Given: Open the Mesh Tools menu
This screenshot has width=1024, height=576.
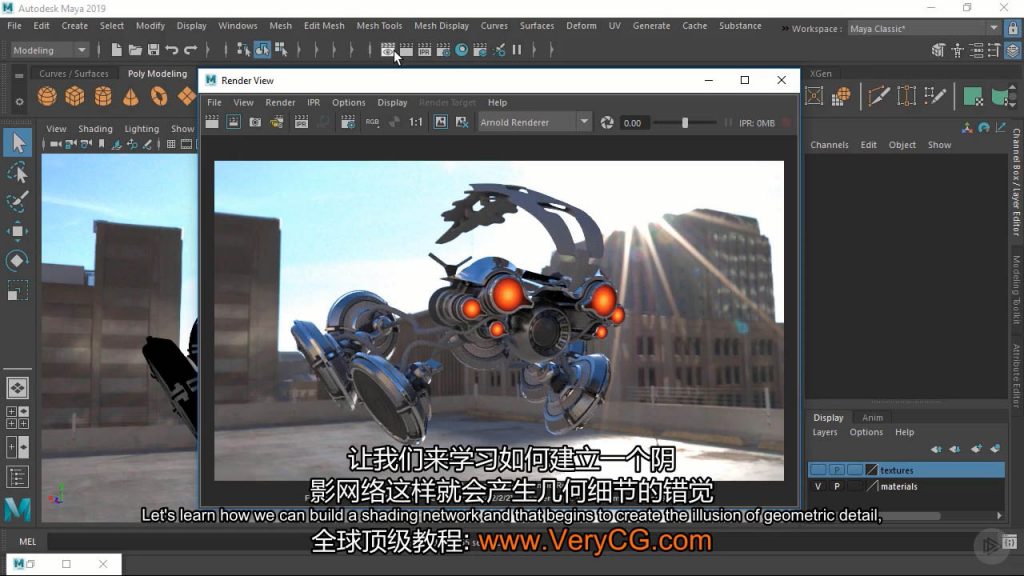Looking at the screenshot, I should point(379,26).
